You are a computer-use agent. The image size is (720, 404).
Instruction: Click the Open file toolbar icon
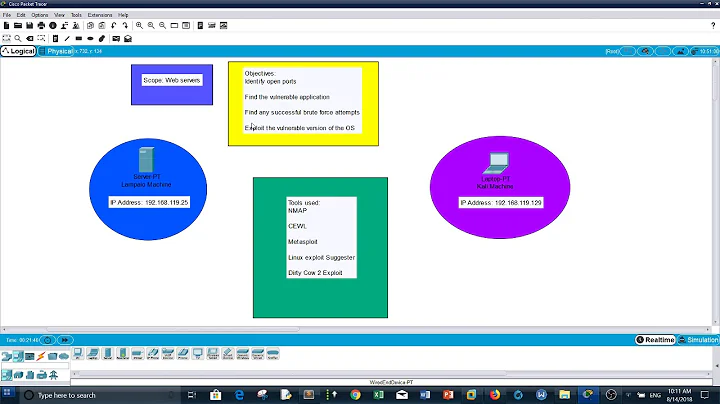point(18,26)
